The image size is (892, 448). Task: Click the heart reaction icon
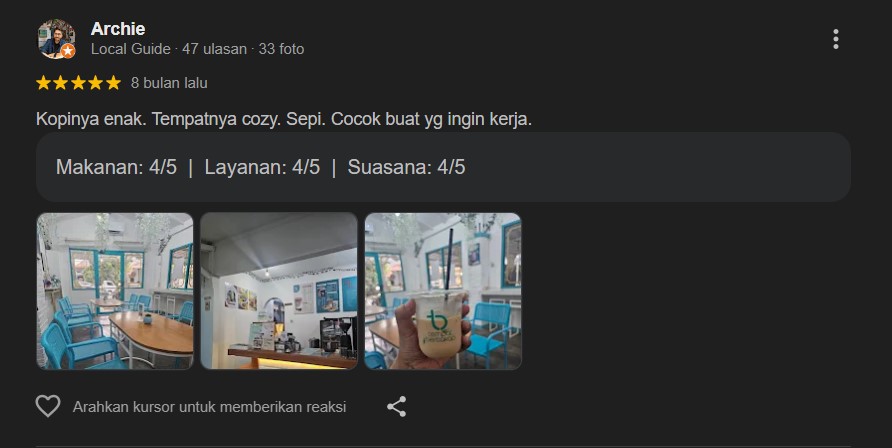[x=48, y=406]
